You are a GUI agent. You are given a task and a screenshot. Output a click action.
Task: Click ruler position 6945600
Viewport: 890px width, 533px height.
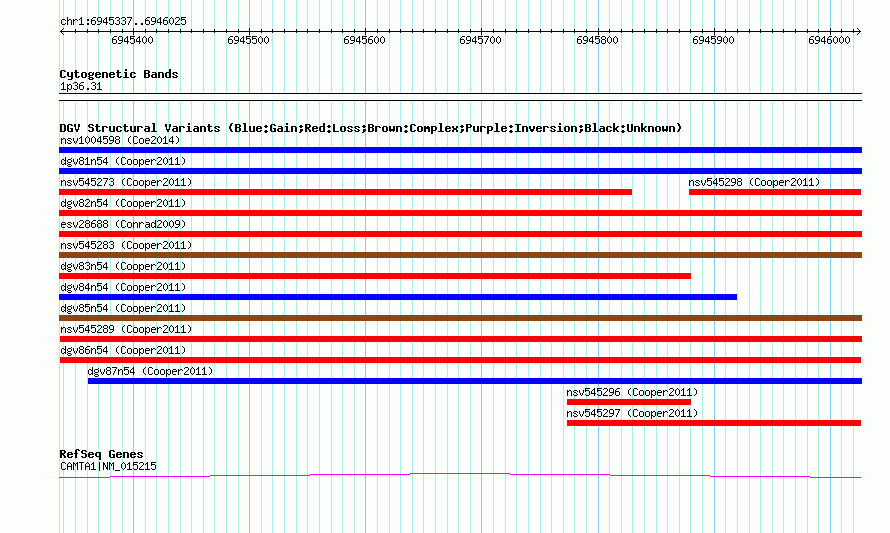coord(364,40)
